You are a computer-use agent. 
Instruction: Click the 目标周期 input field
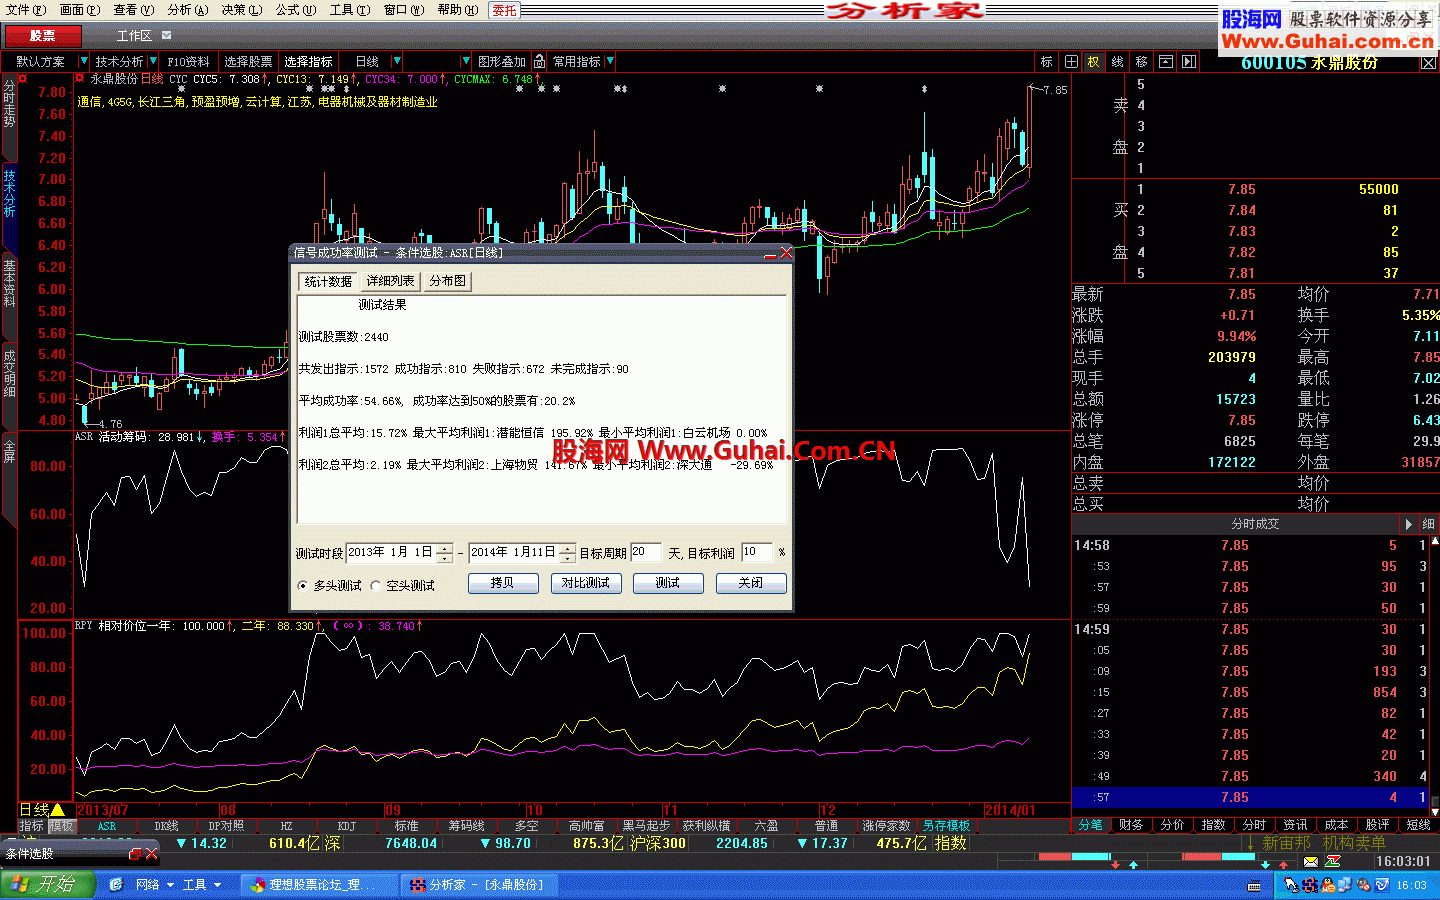645,552
